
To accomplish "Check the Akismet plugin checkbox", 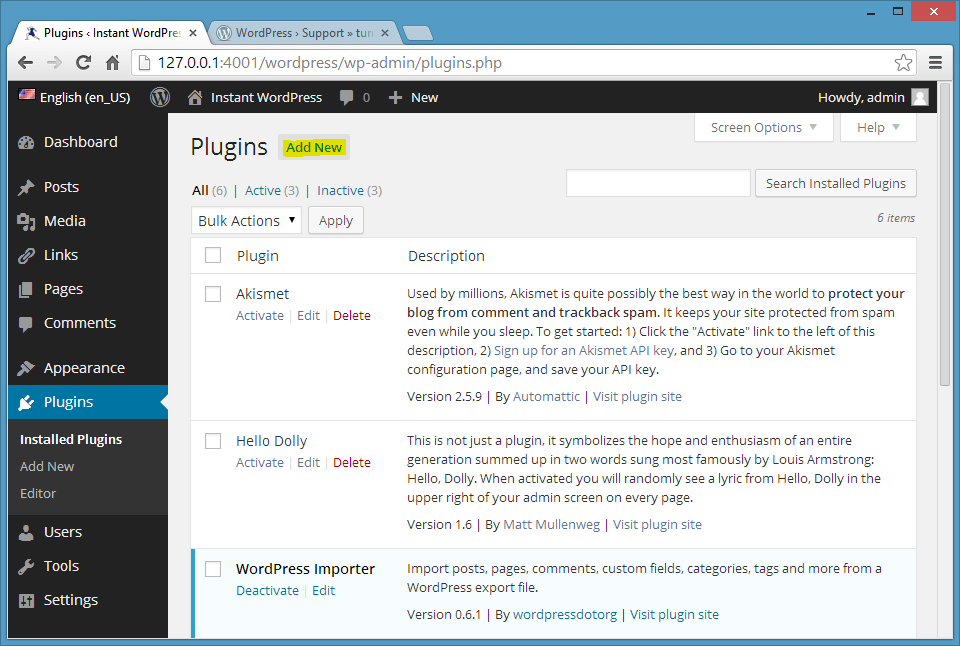I will pos(213,294).
